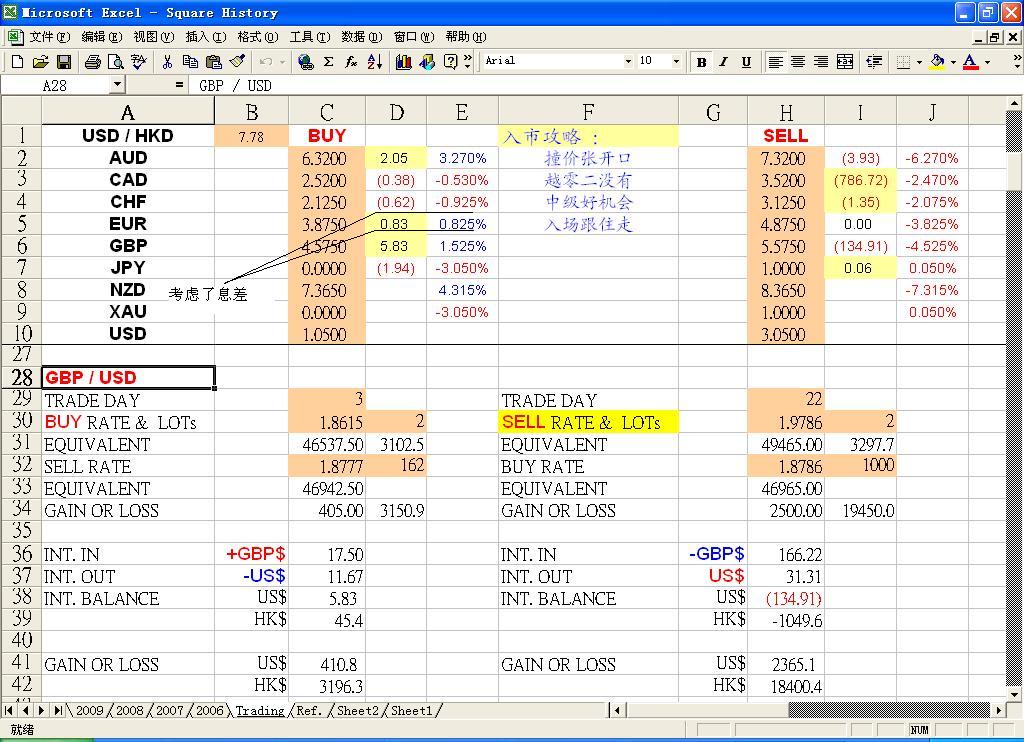Open the Map tool icon

tap(427, 61)
